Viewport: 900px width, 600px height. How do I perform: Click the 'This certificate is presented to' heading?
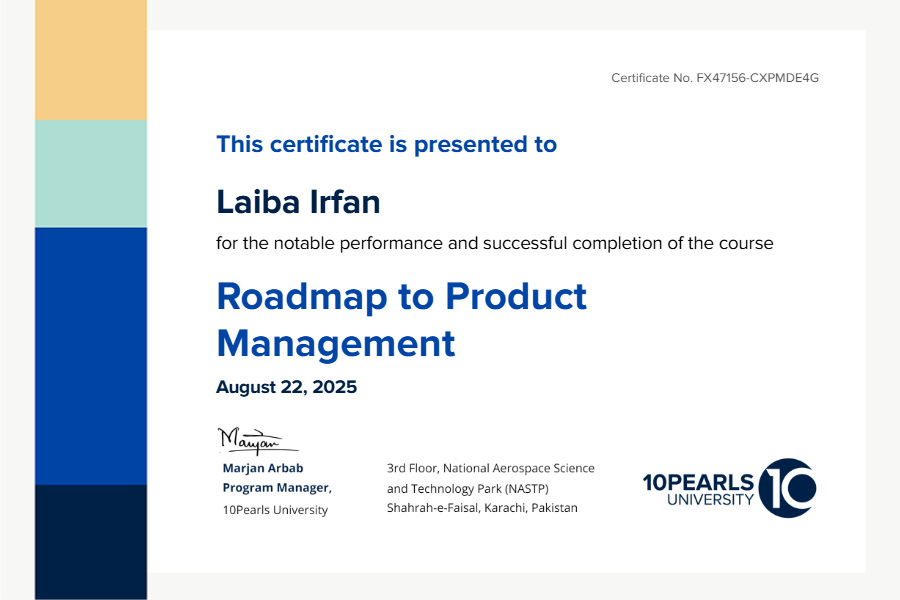click(386, 144)
